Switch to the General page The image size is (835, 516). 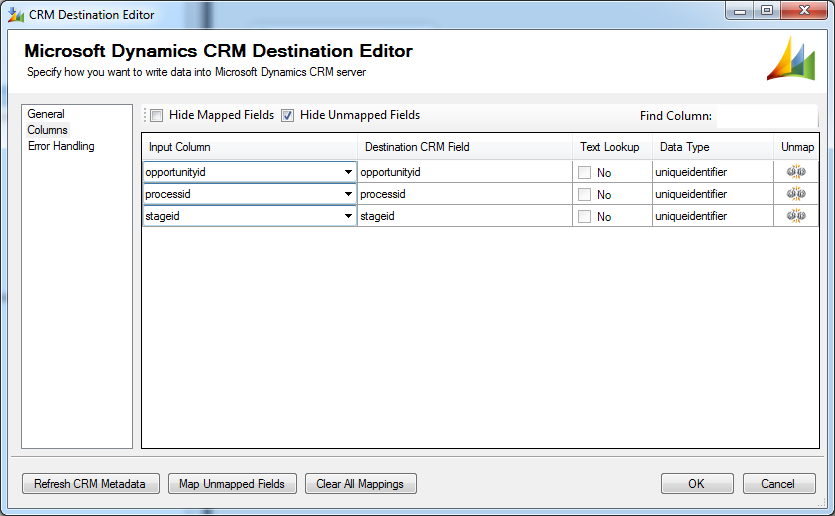[x=46, y=114]
